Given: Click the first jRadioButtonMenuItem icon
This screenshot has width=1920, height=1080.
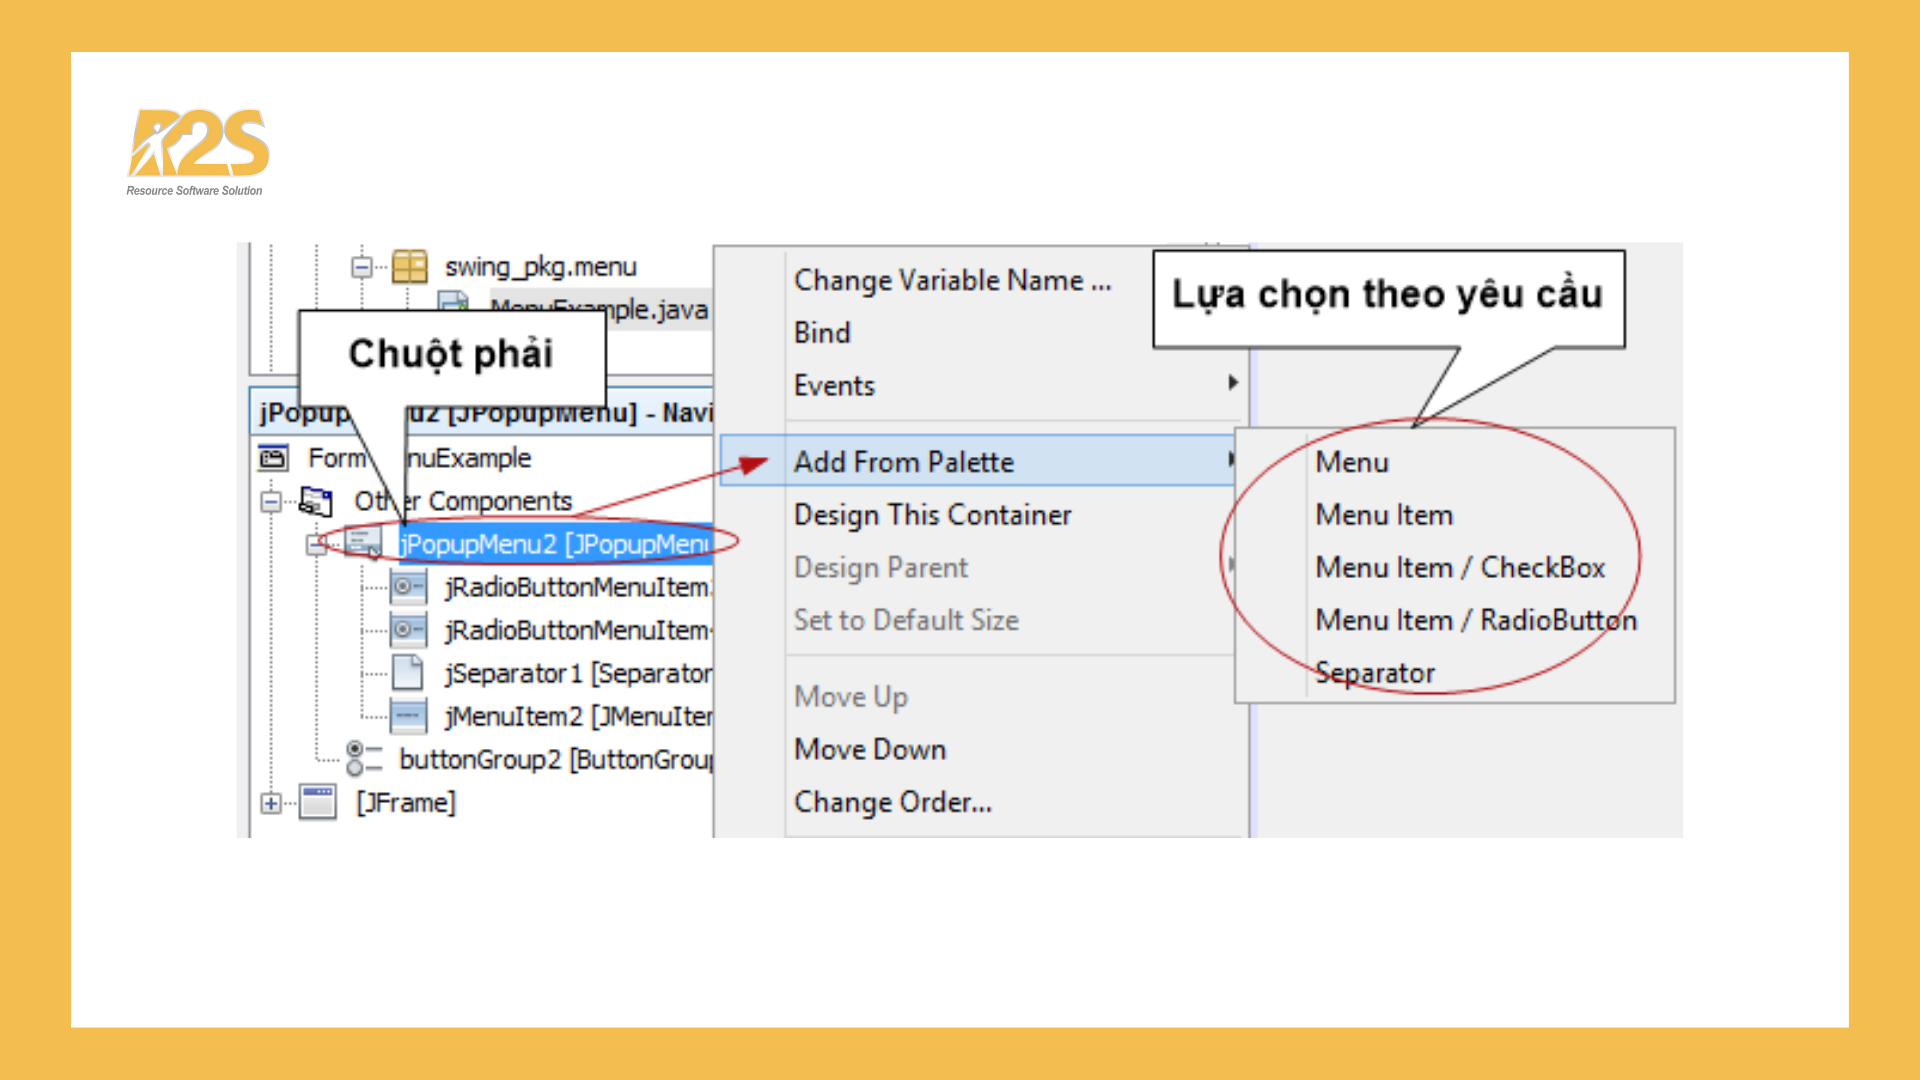Looking at the screenshot, I should [x=408, y=587].
